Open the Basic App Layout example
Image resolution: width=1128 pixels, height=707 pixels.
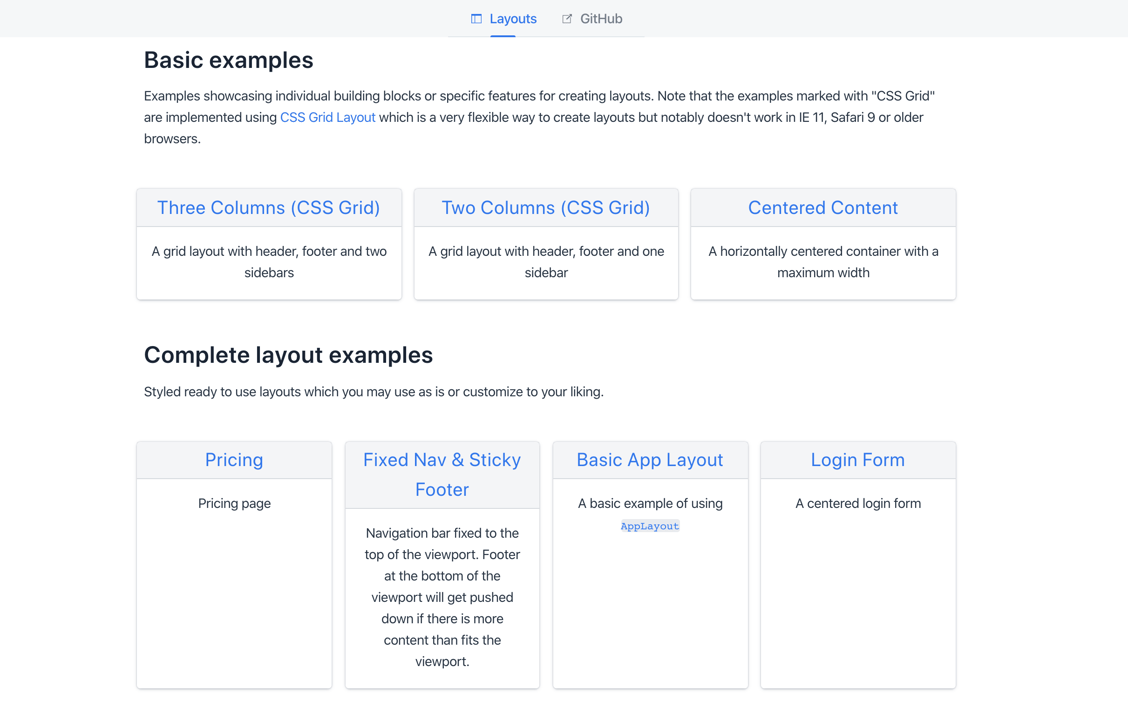coord(650,459)
